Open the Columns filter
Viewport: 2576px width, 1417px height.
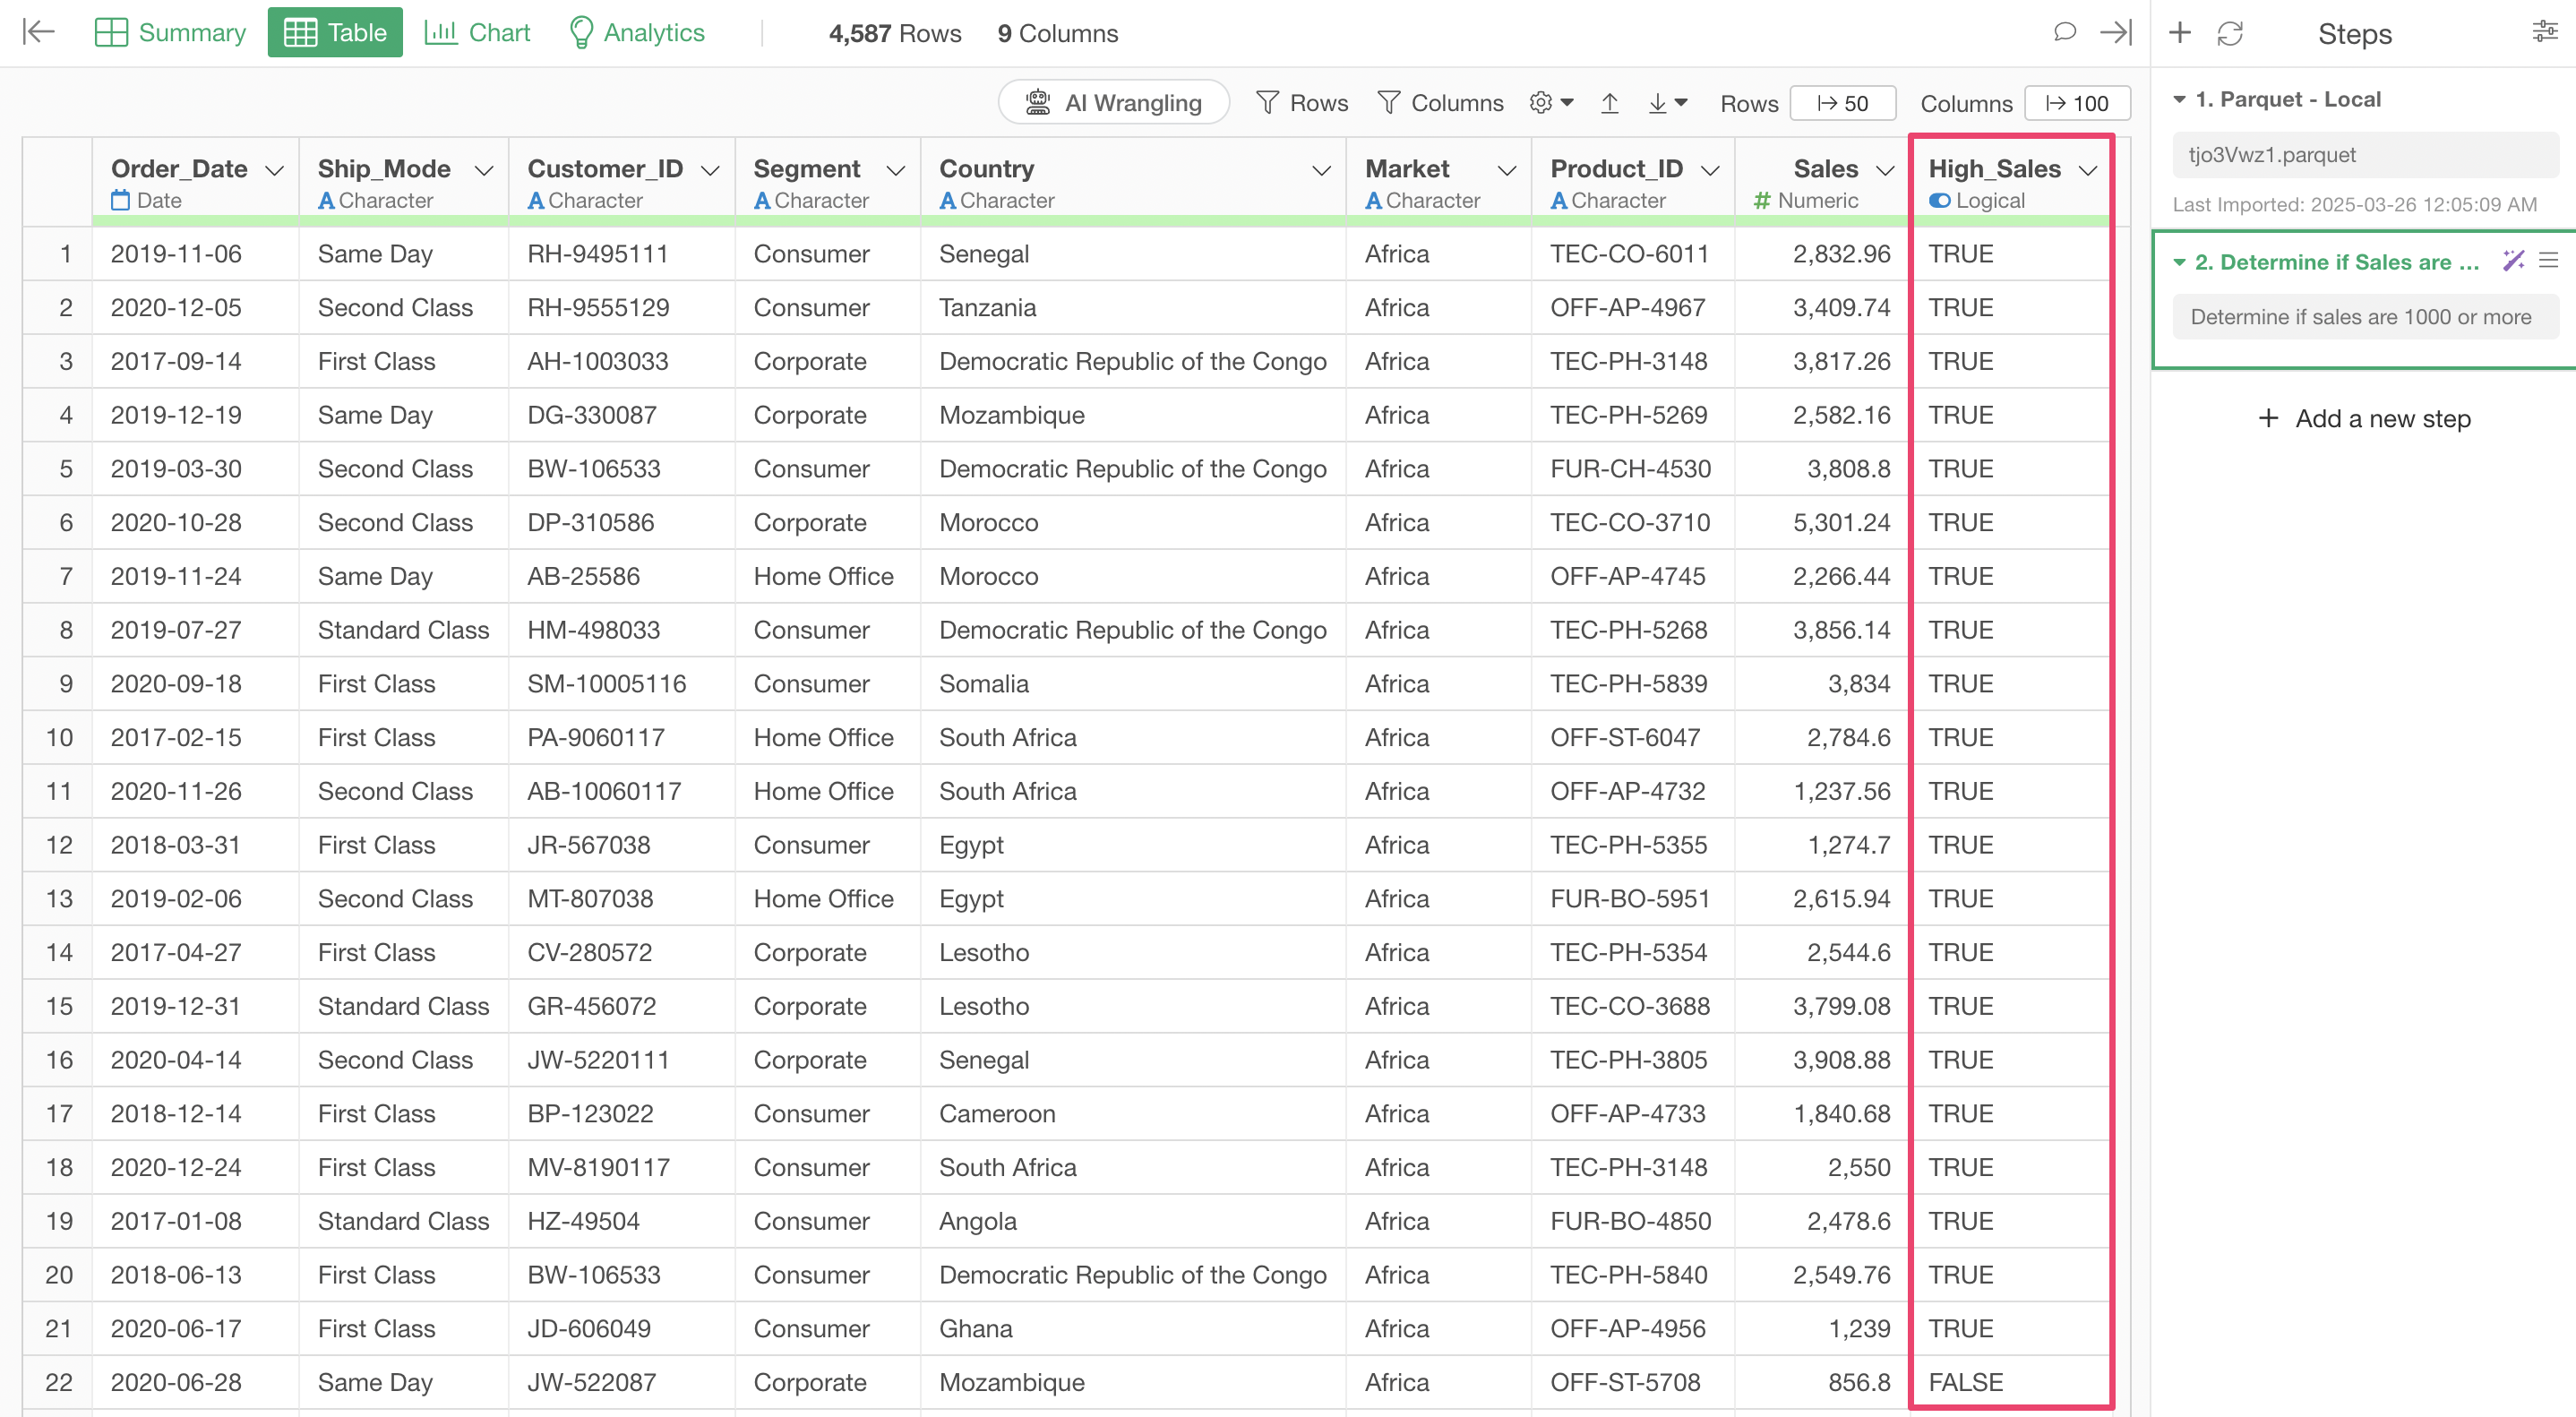click(1440, 103)
